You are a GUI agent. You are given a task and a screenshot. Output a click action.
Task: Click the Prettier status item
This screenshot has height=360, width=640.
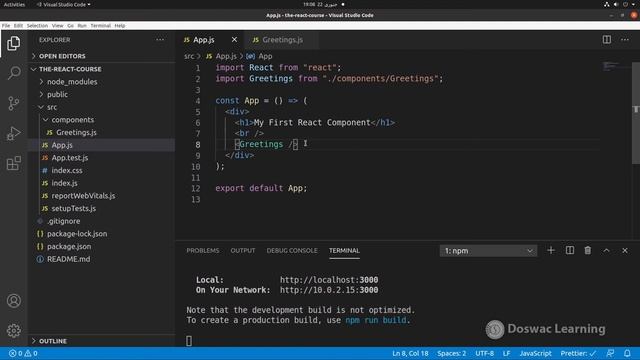point(578,353)
